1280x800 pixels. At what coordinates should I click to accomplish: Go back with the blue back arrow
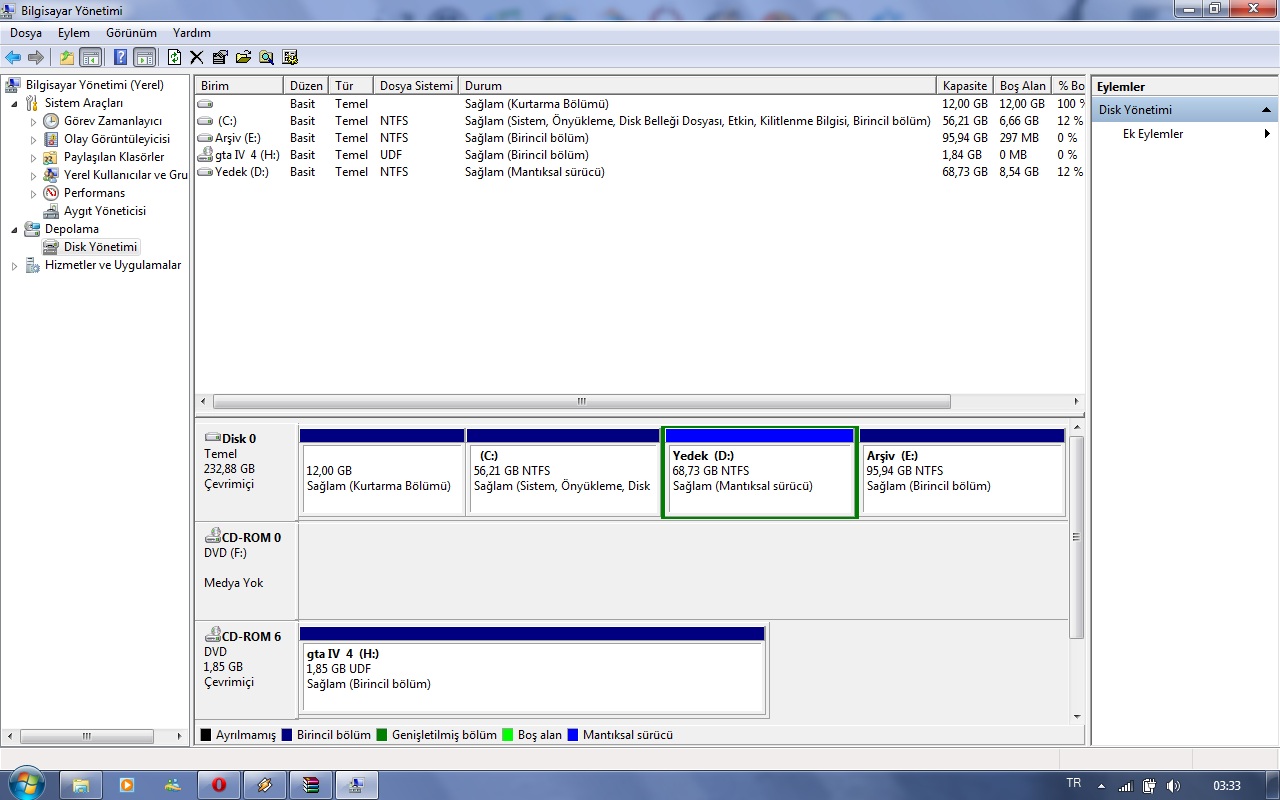pos(13,57)
